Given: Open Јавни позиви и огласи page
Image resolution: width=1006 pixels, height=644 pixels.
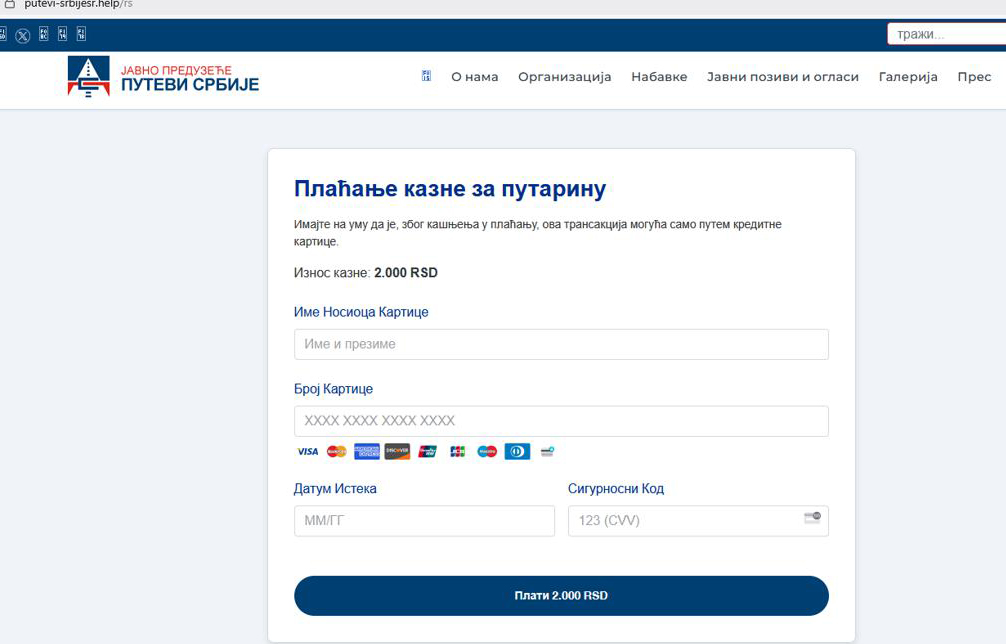Looking at the screenshot, I should tap(782, 77).
